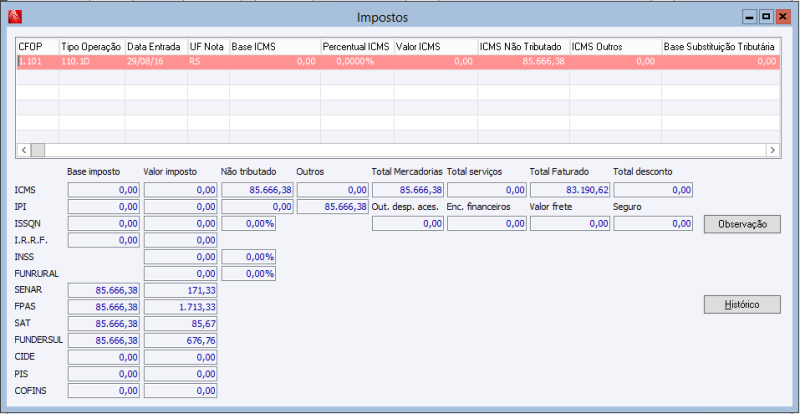The height and width of the screenshot is (414, 800).
Task: Click the ICMS Valor imposto field
Action: [181, 190]
